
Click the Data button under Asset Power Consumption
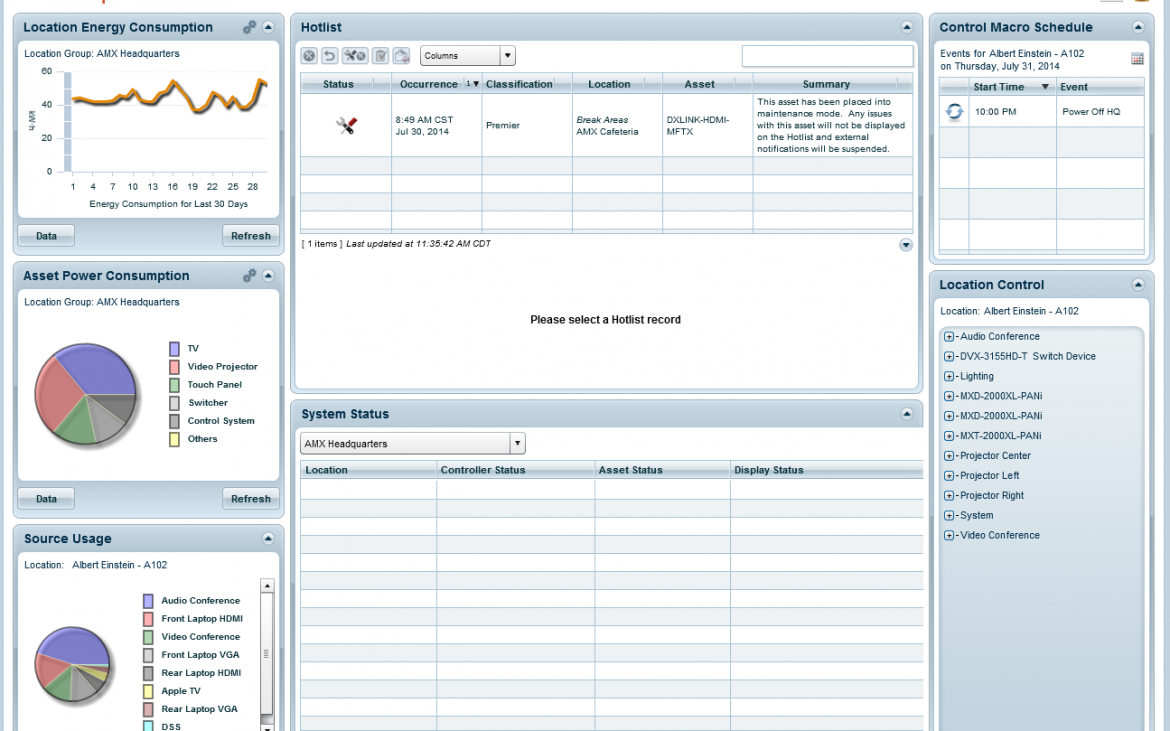click(x=45, y=498)
